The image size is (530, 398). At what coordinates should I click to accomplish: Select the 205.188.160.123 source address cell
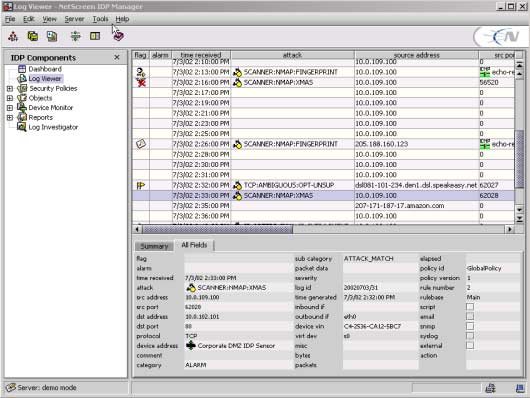click(416, 144)
